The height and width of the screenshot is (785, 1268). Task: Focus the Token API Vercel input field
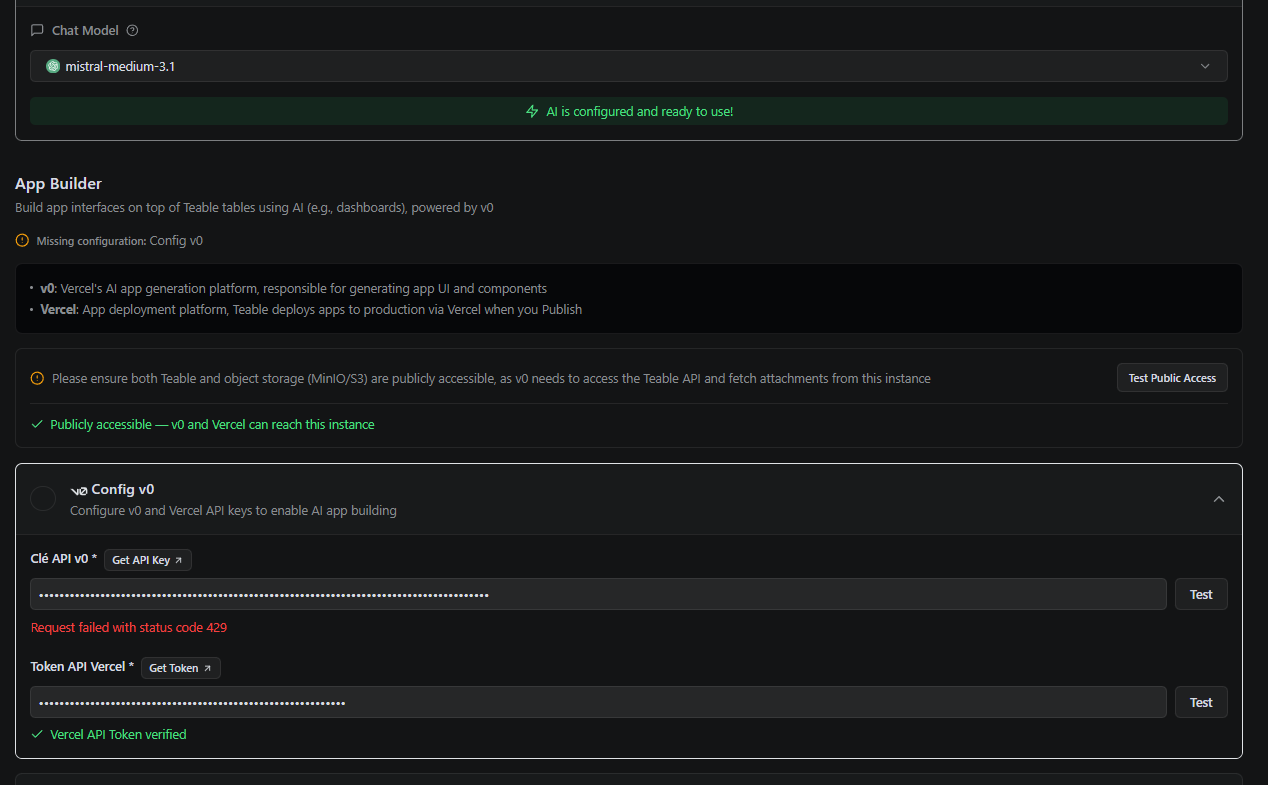(598, 702)
